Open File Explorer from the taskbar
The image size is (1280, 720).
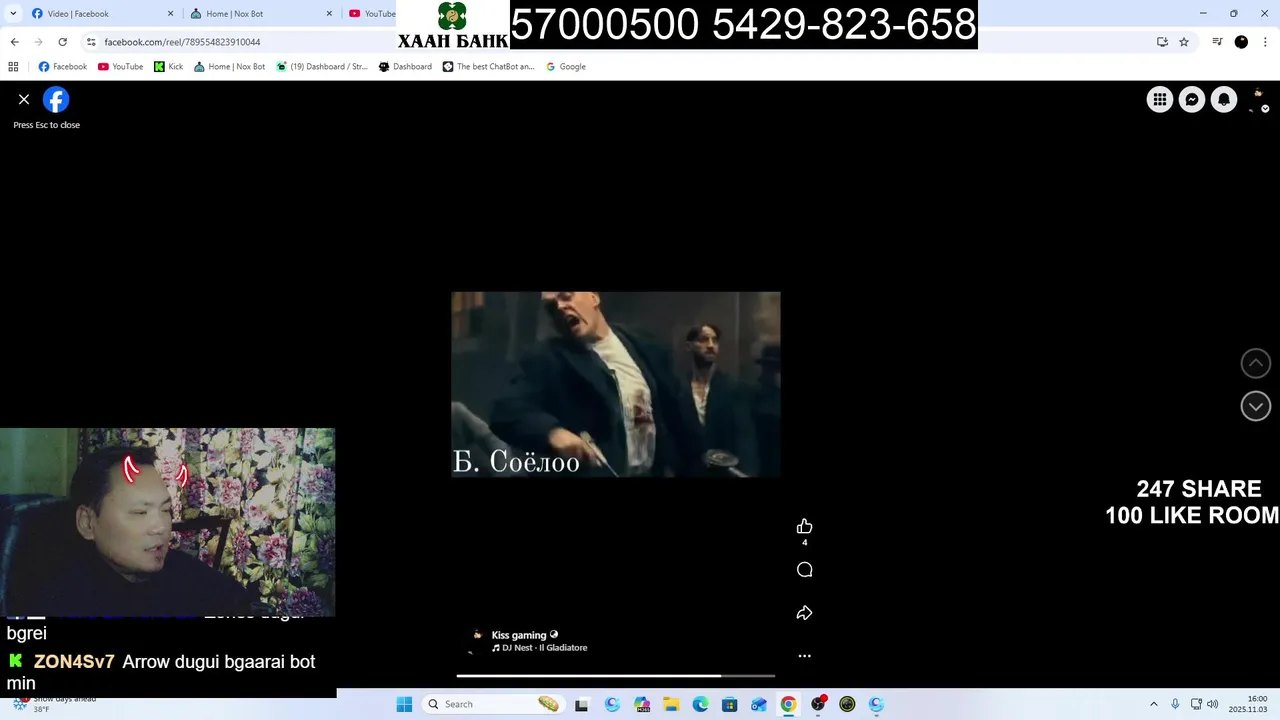(x=671, y=704)
